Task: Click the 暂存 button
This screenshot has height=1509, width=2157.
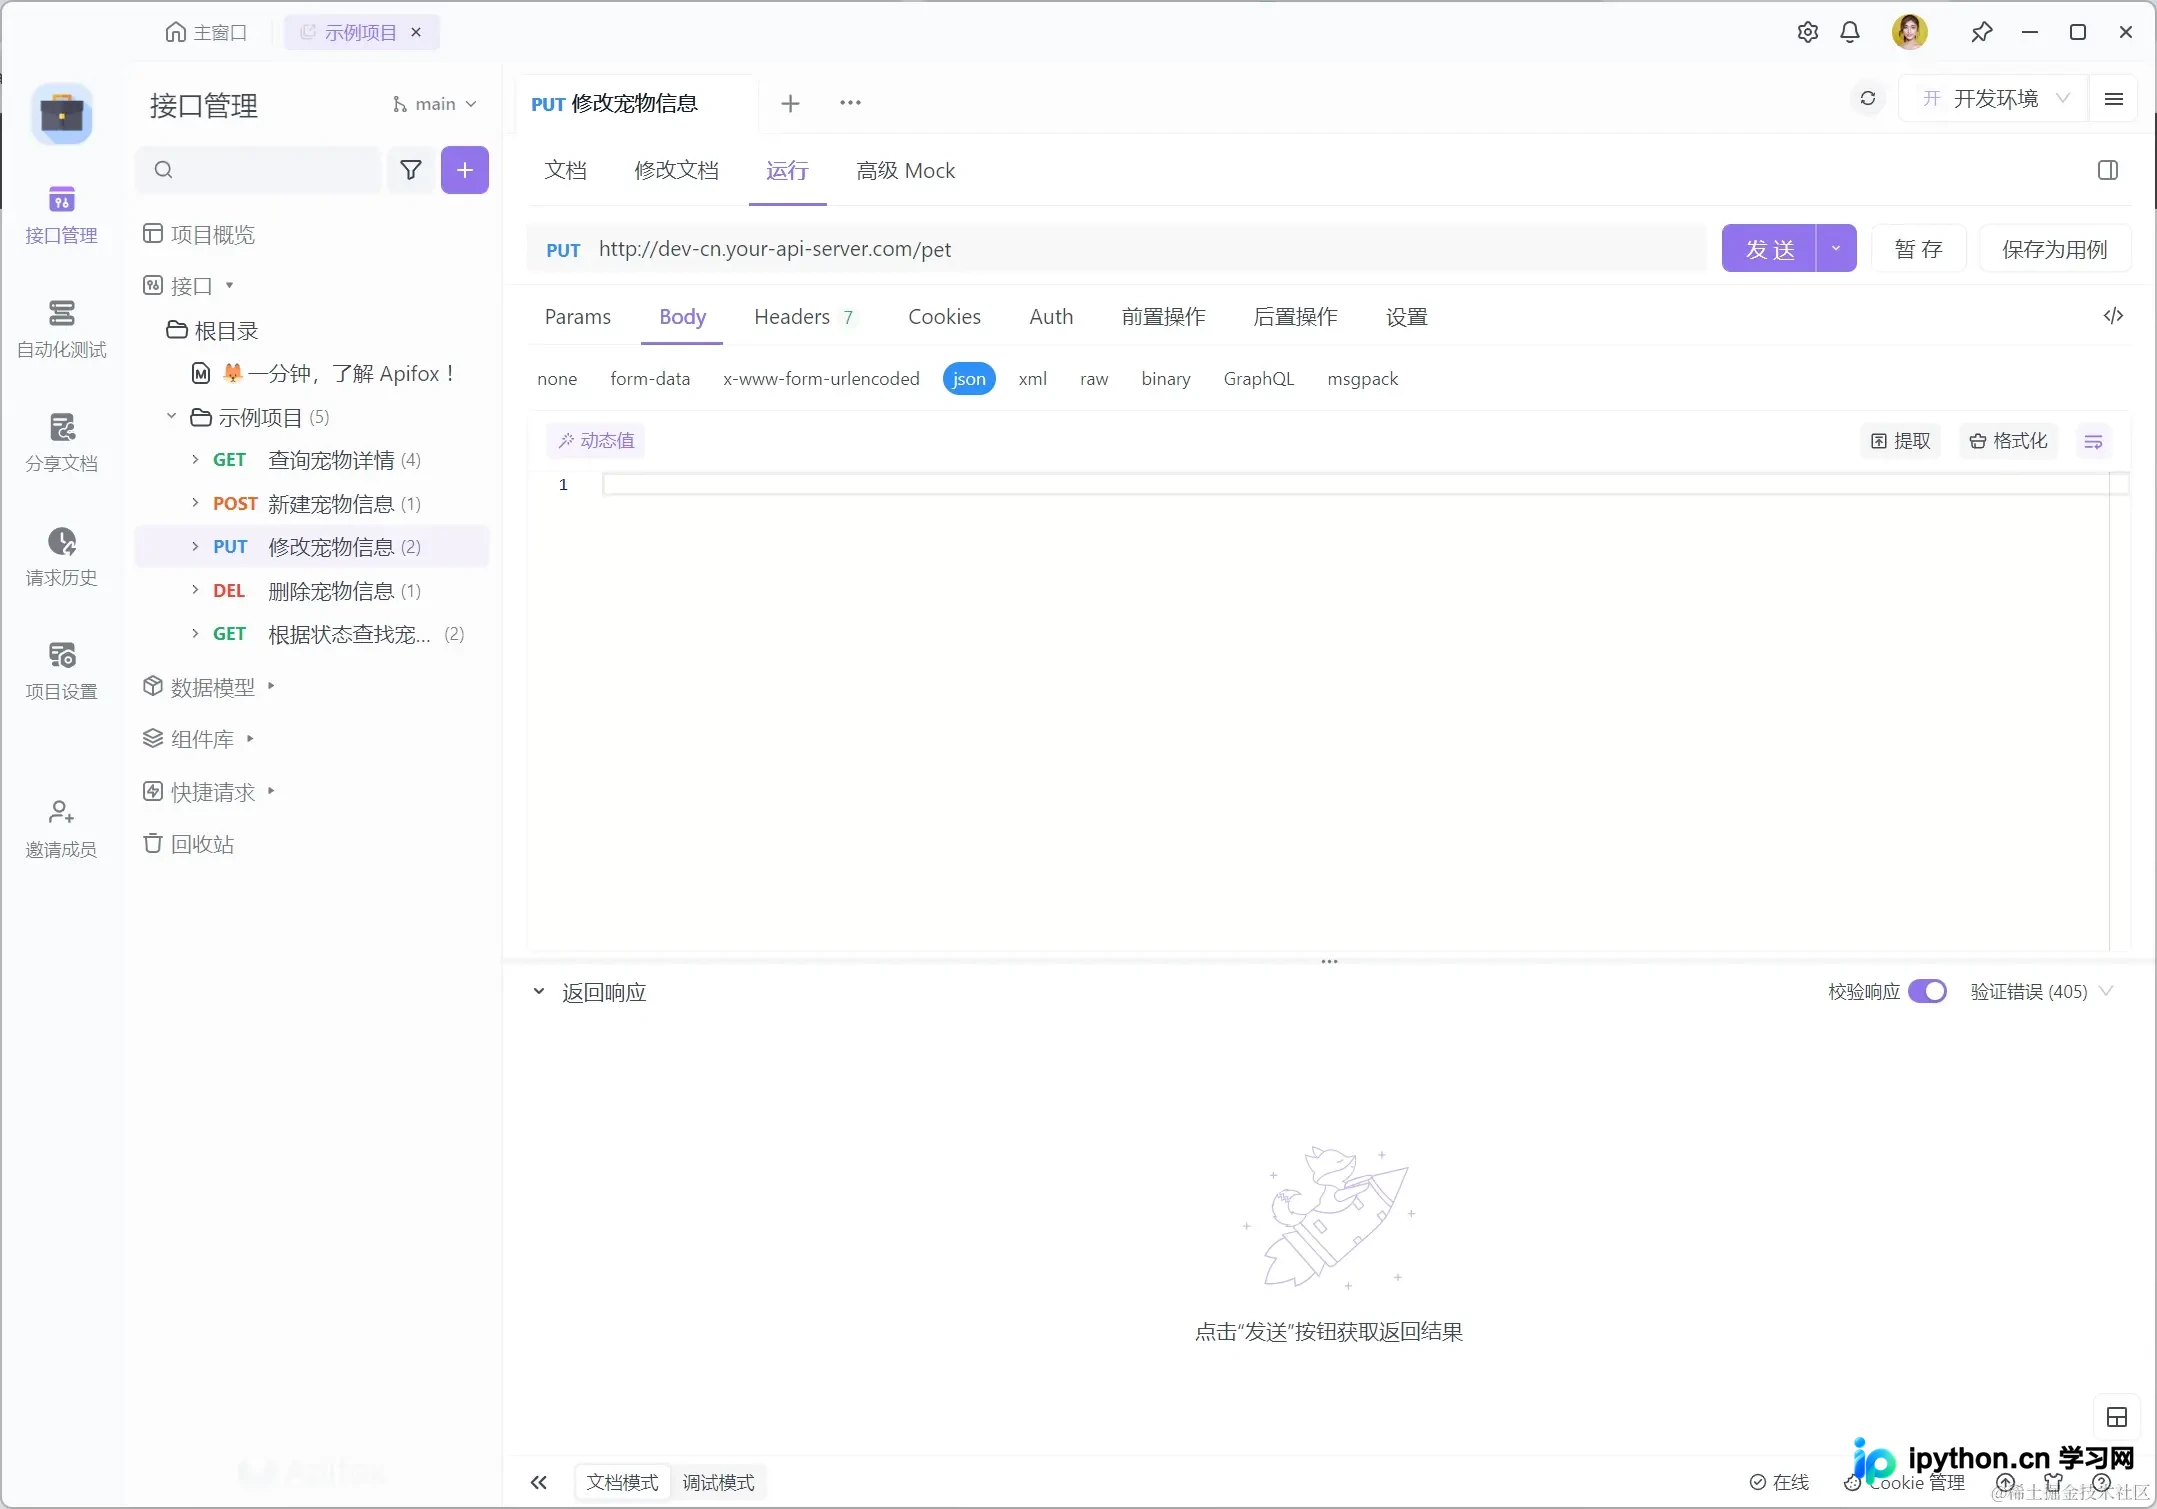Action: pos(1918,249)
